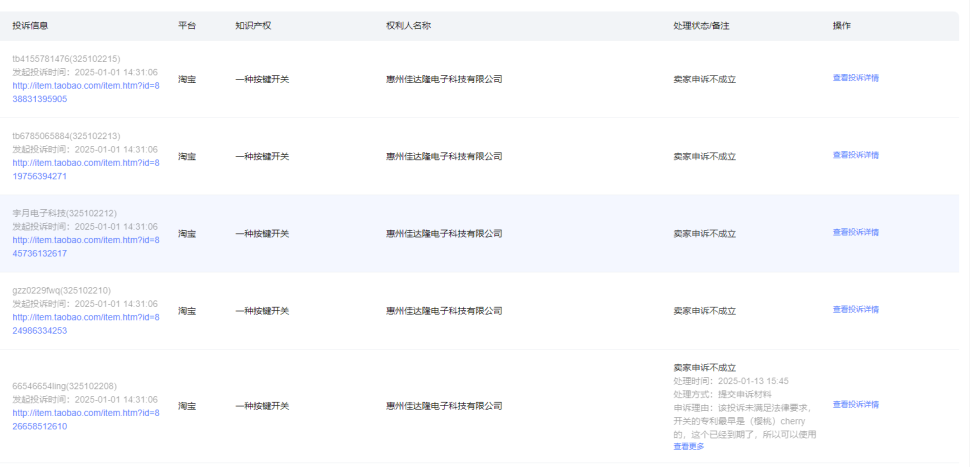The image size is (970, 467).
Task: Click 查看投诉详情 for complaint tb4155781476
Action: tap(855, 78)
